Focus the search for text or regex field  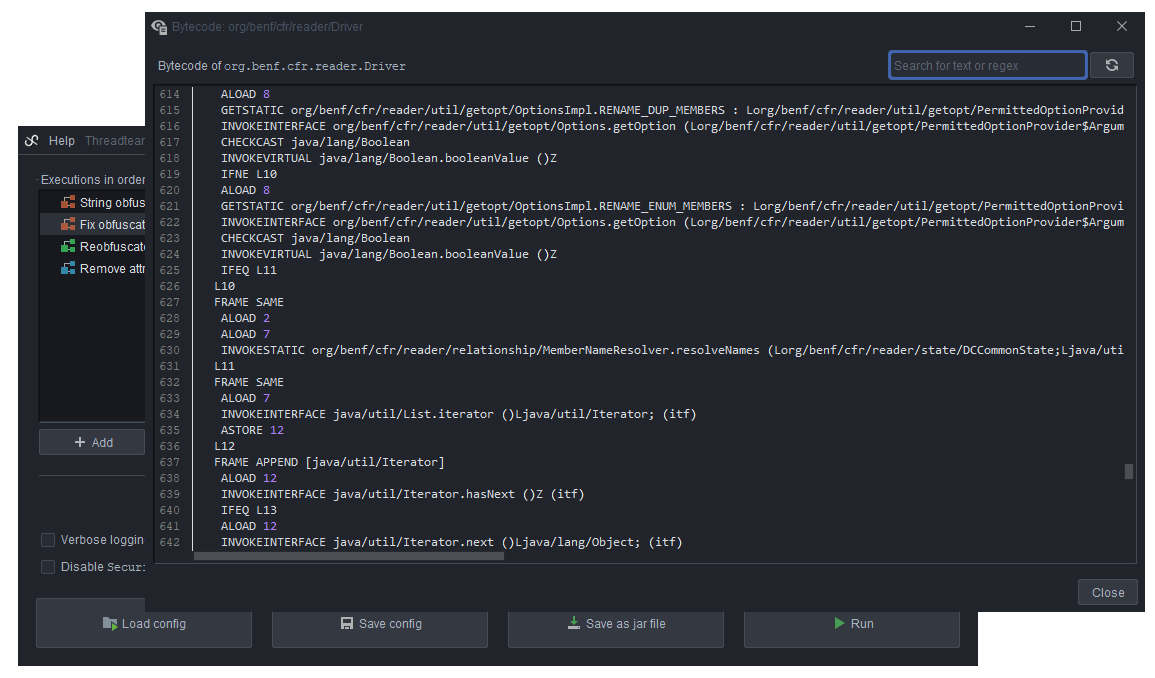coord(987,64)
